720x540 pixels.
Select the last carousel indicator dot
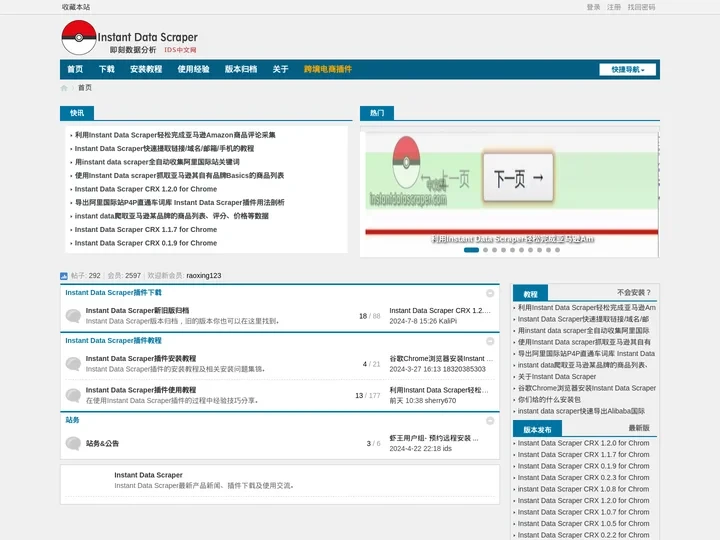click(x=557, y=250)
